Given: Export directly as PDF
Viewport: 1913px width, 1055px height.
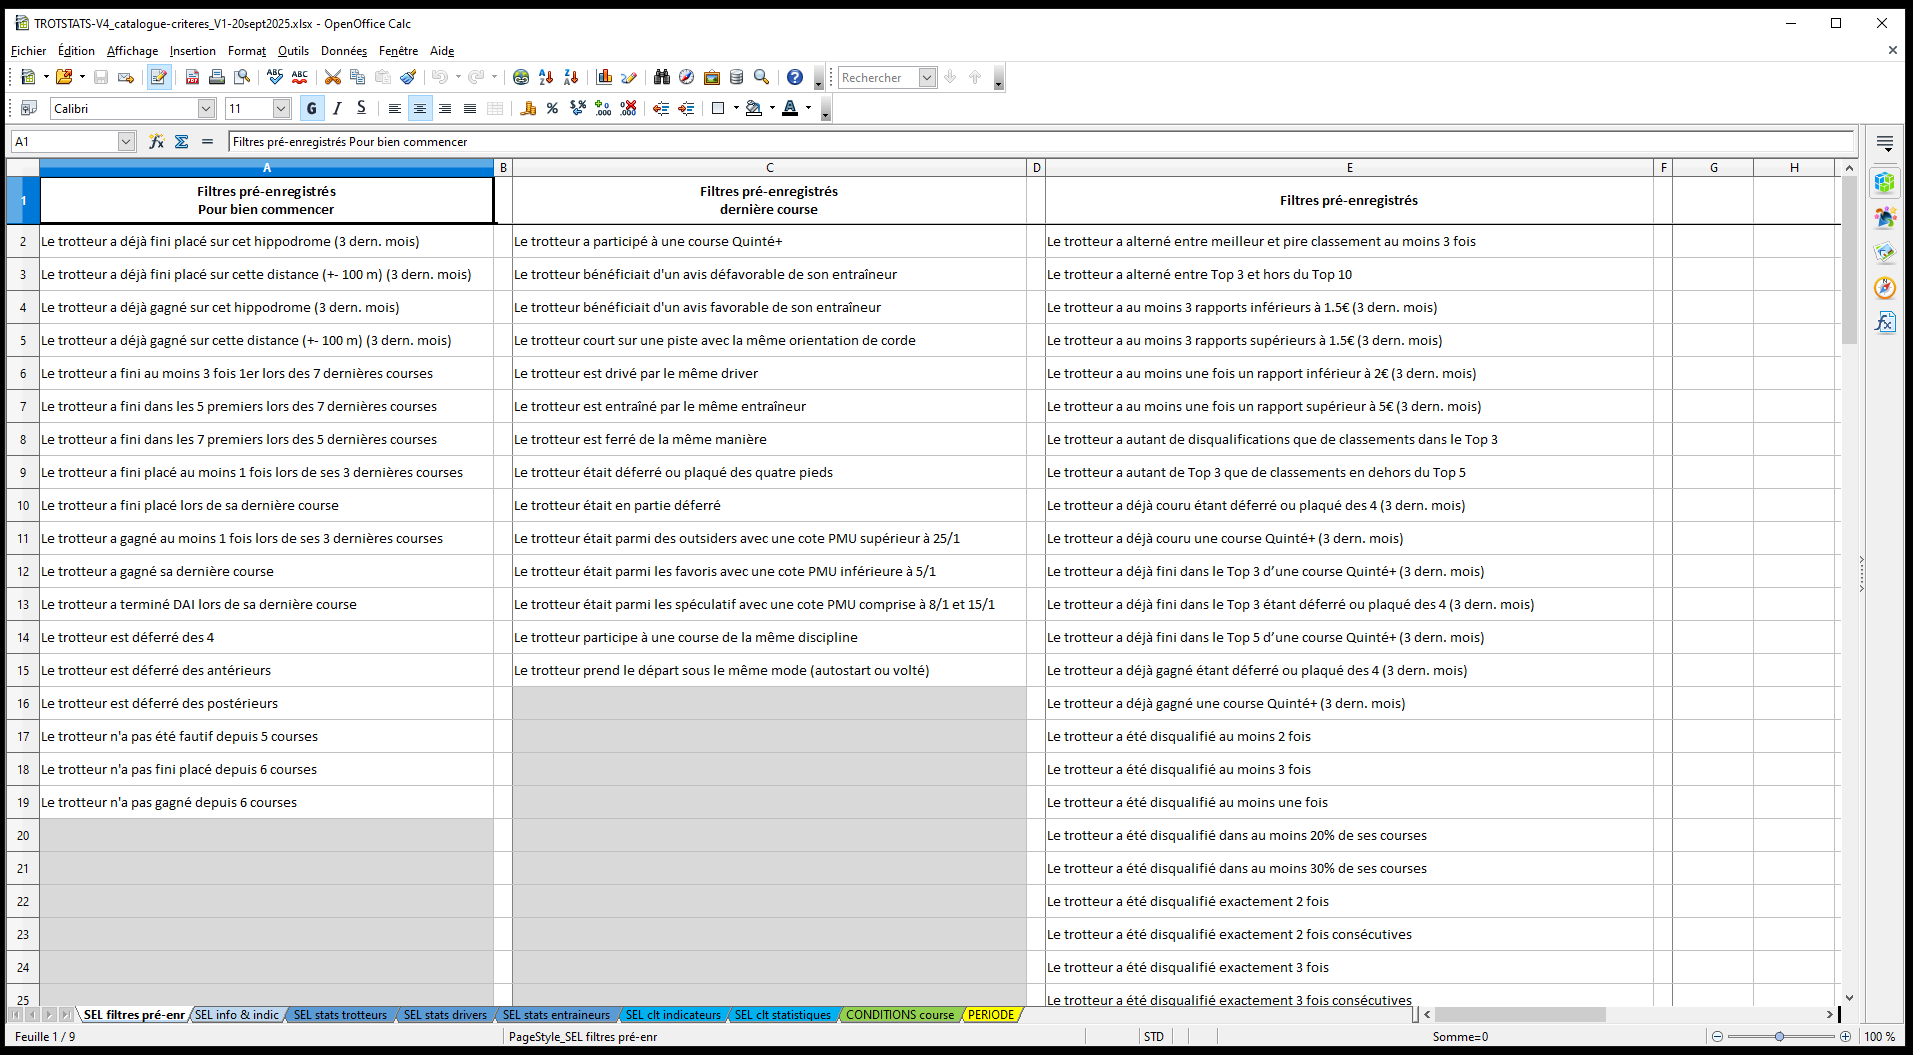Looking at the screenshot, I should pos(192,77).
